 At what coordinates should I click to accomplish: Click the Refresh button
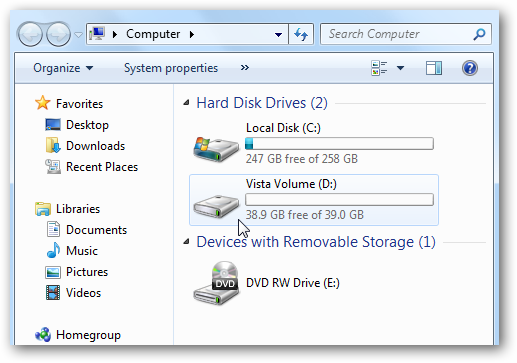pyautogui.click(x=301, y=34)
